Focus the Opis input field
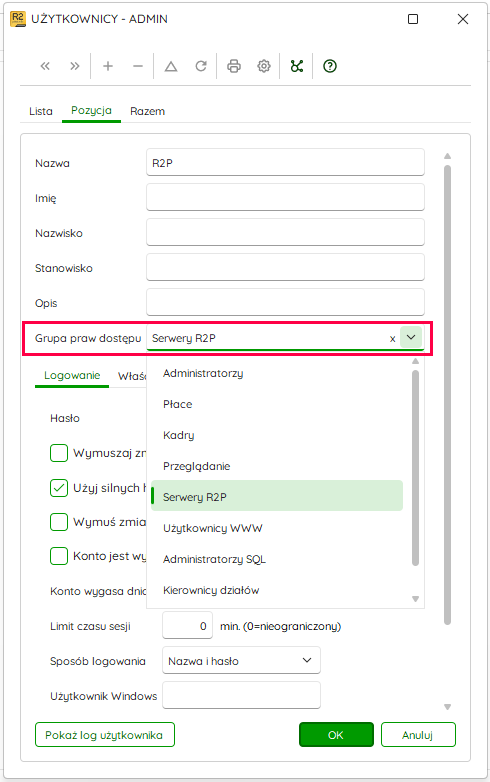Viewport: 490px width, 782px height. (285, 302)
